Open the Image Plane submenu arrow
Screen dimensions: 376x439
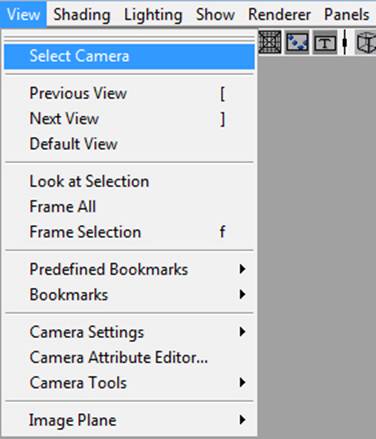coord(243,420)
